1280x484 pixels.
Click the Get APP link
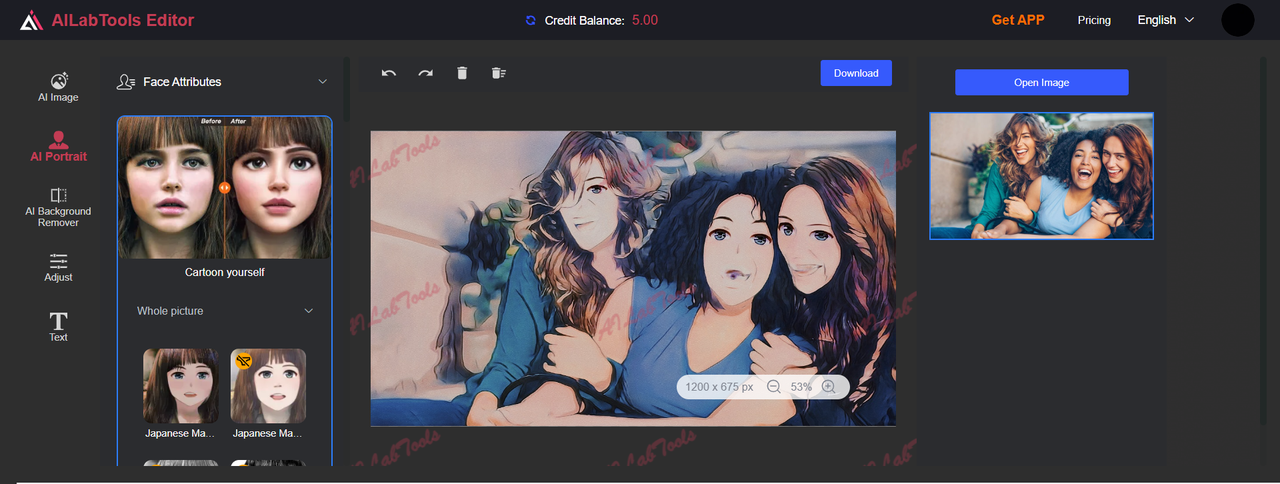[x=1018, y=20]
